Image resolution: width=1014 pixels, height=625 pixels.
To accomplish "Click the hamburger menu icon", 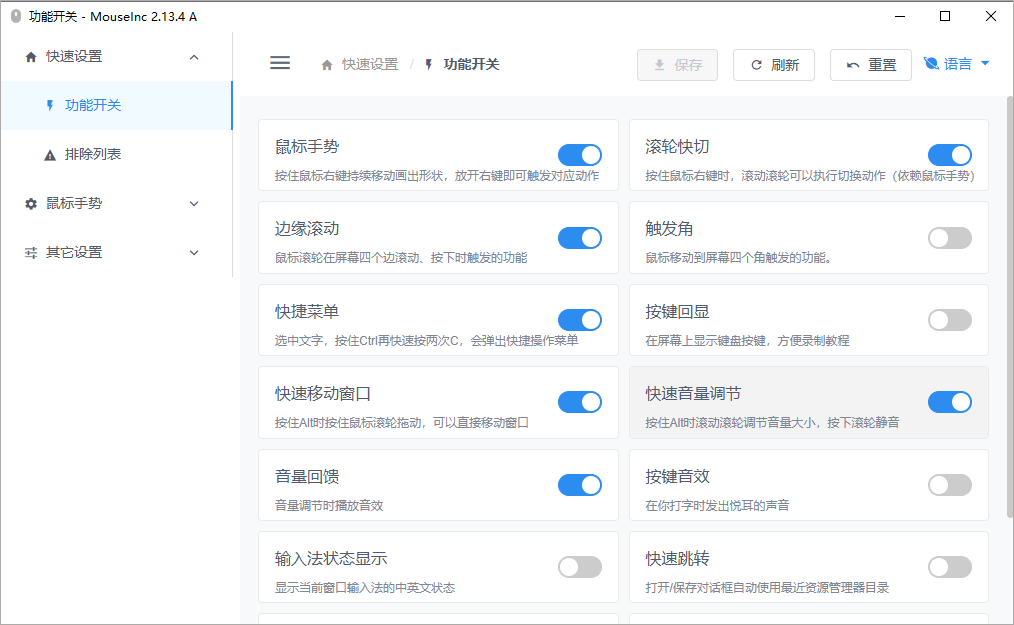I will click(280, 62).
